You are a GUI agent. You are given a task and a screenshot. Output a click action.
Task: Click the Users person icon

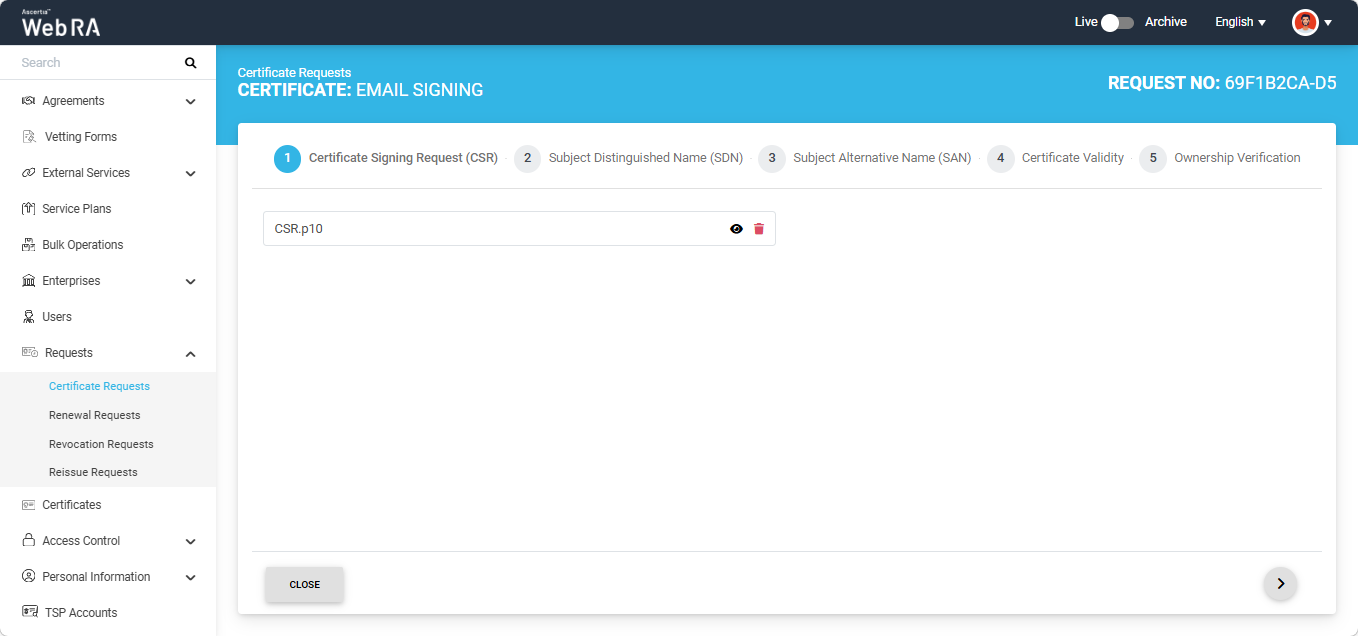tap(28, 317)
